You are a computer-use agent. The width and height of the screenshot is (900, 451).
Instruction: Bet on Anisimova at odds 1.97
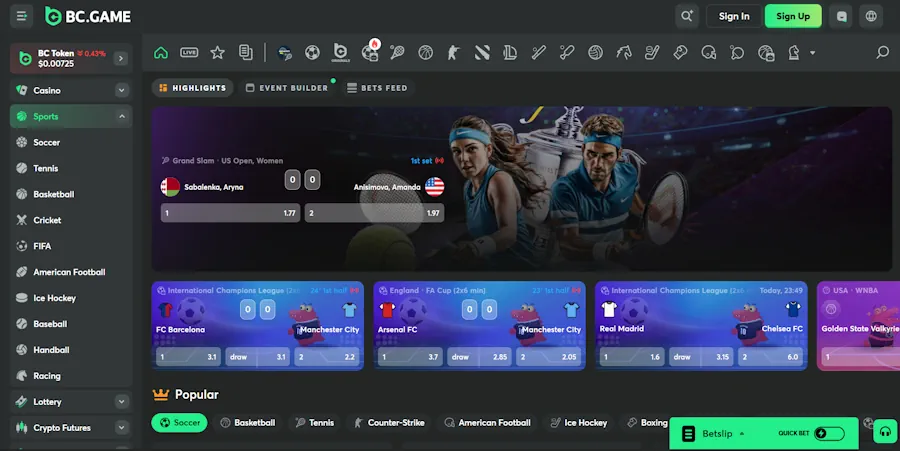coord(374,213)
